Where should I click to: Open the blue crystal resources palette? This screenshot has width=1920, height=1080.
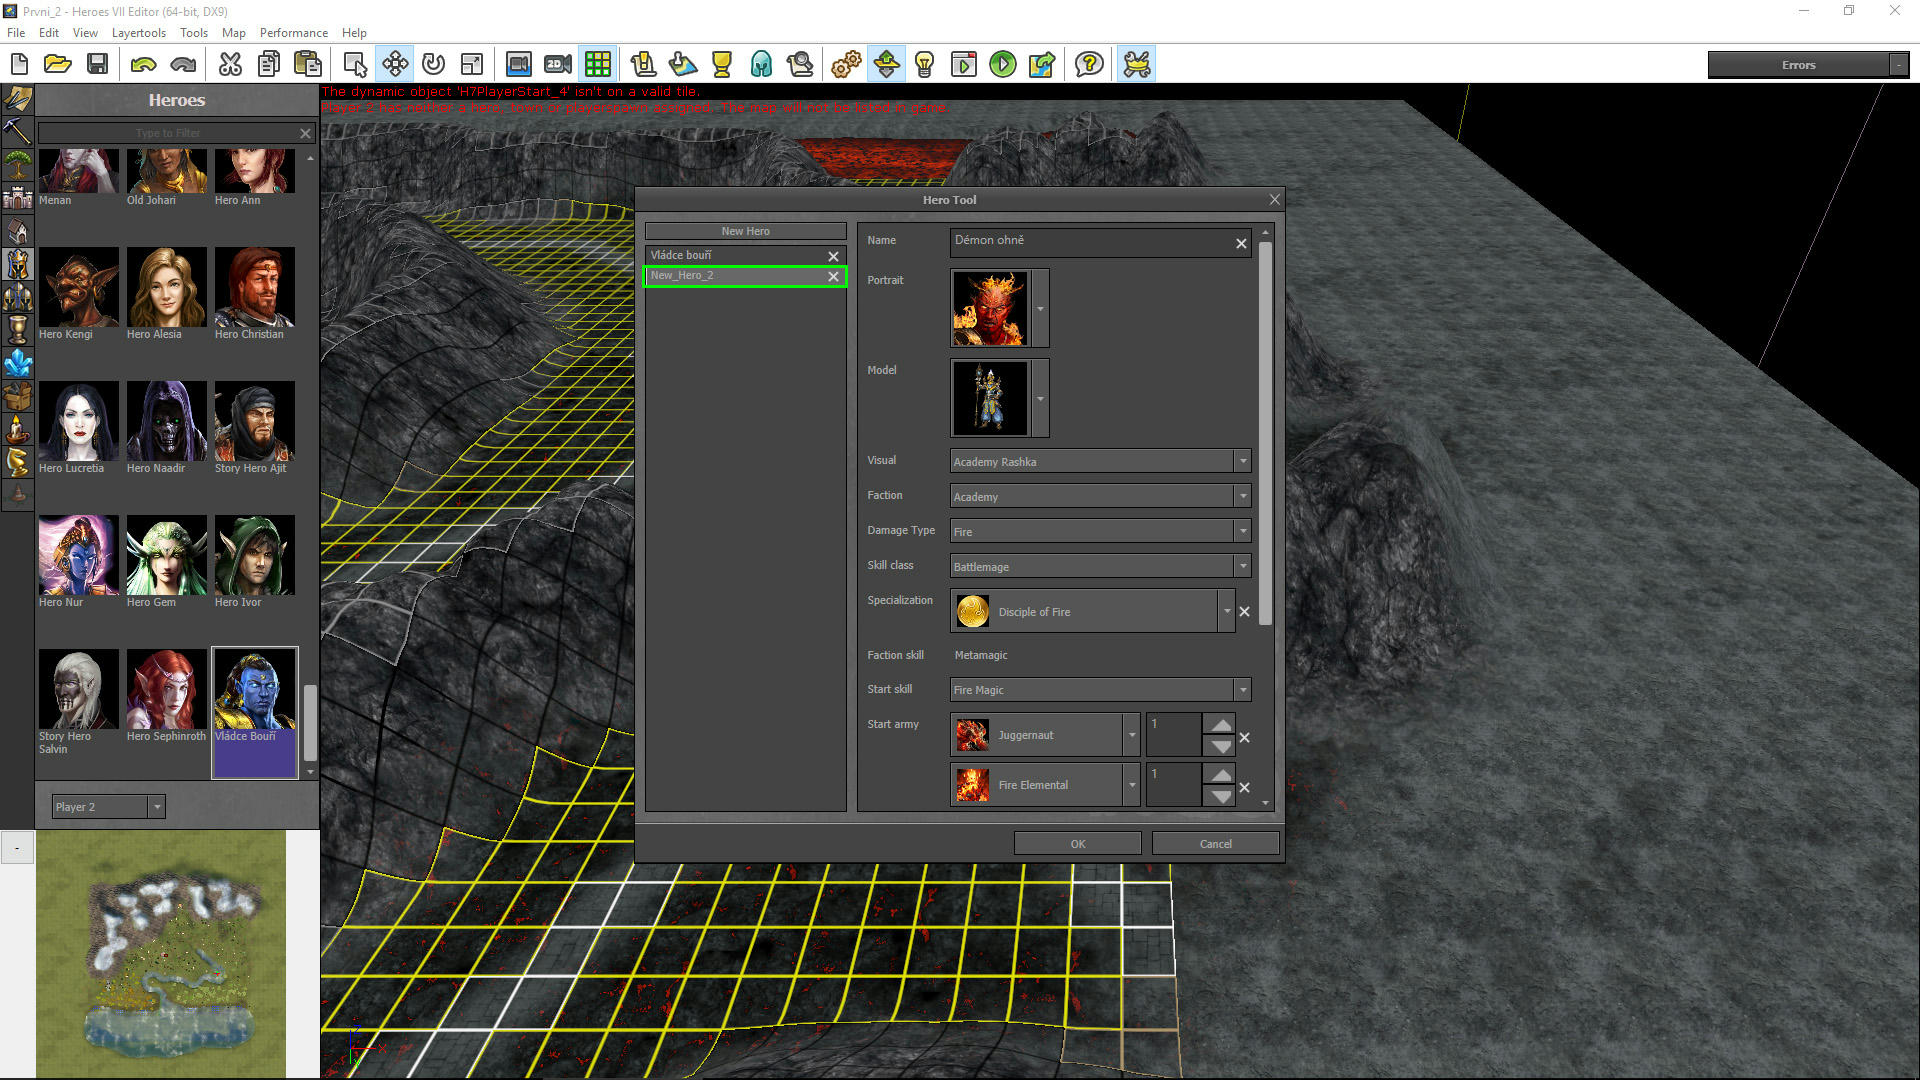(18, 362)
